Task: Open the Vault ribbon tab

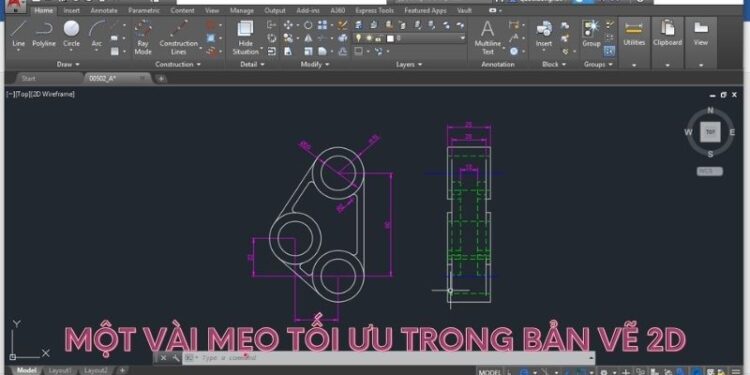Action: point(464,11)
